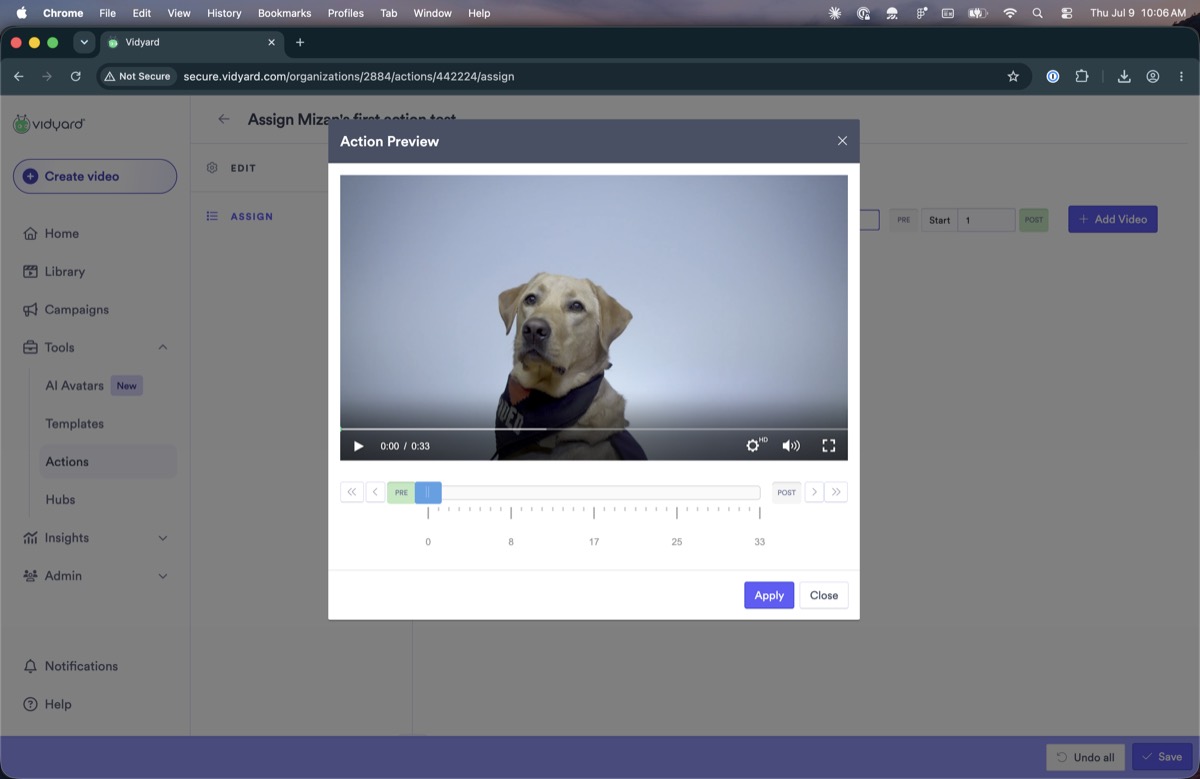Open the History menu
The image size is (1200, 779).
tap(224, 13)
